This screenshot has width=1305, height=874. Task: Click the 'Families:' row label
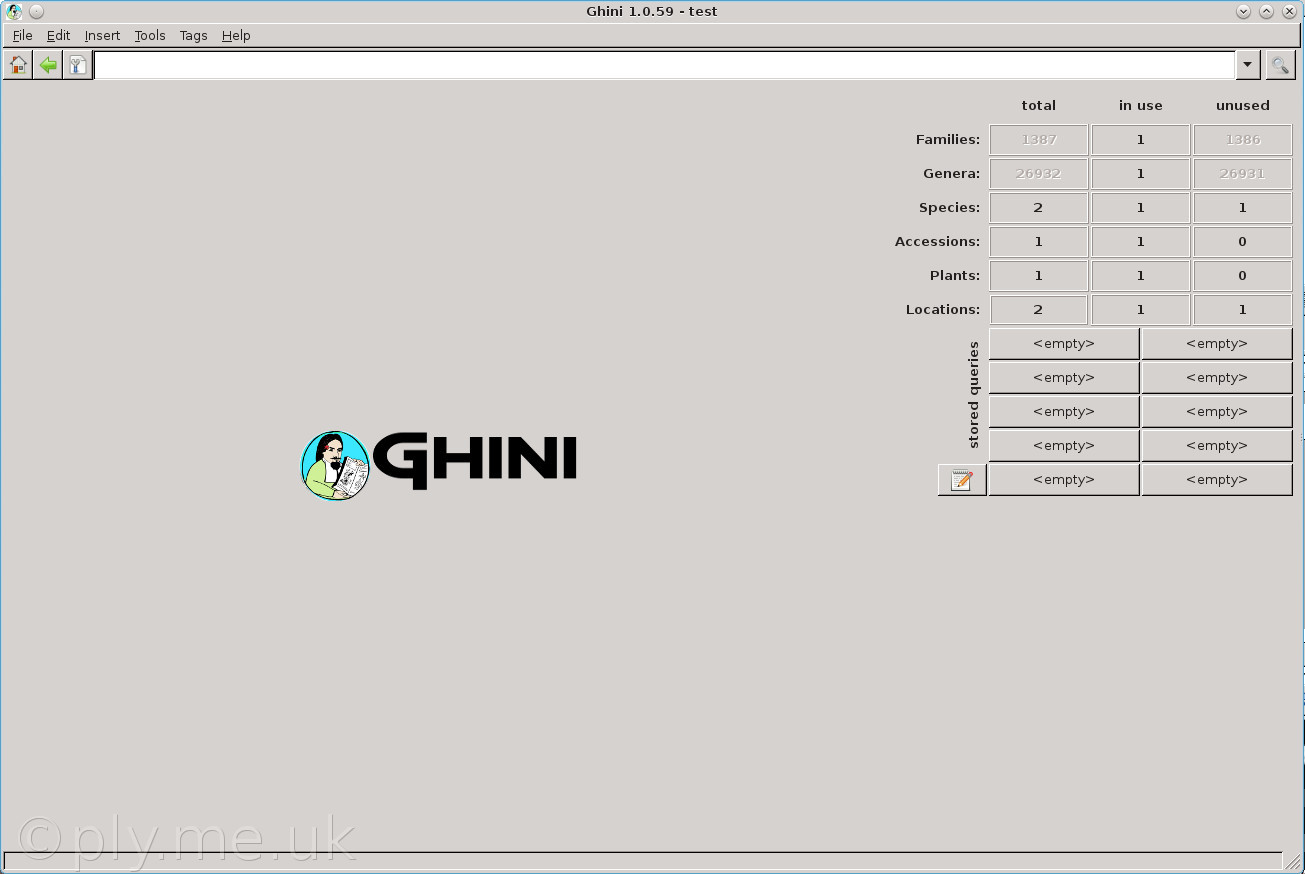click(948, 140)
